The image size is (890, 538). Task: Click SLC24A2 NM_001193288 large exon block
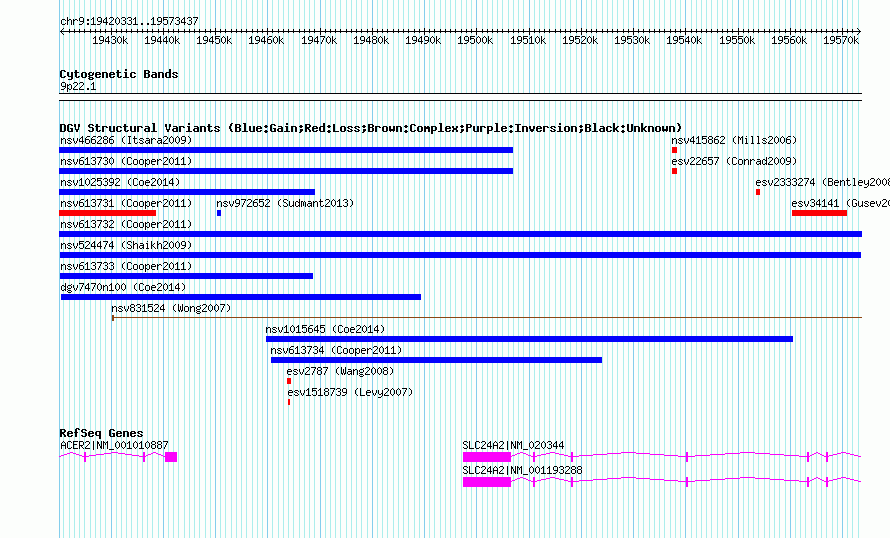click(487, 482)
